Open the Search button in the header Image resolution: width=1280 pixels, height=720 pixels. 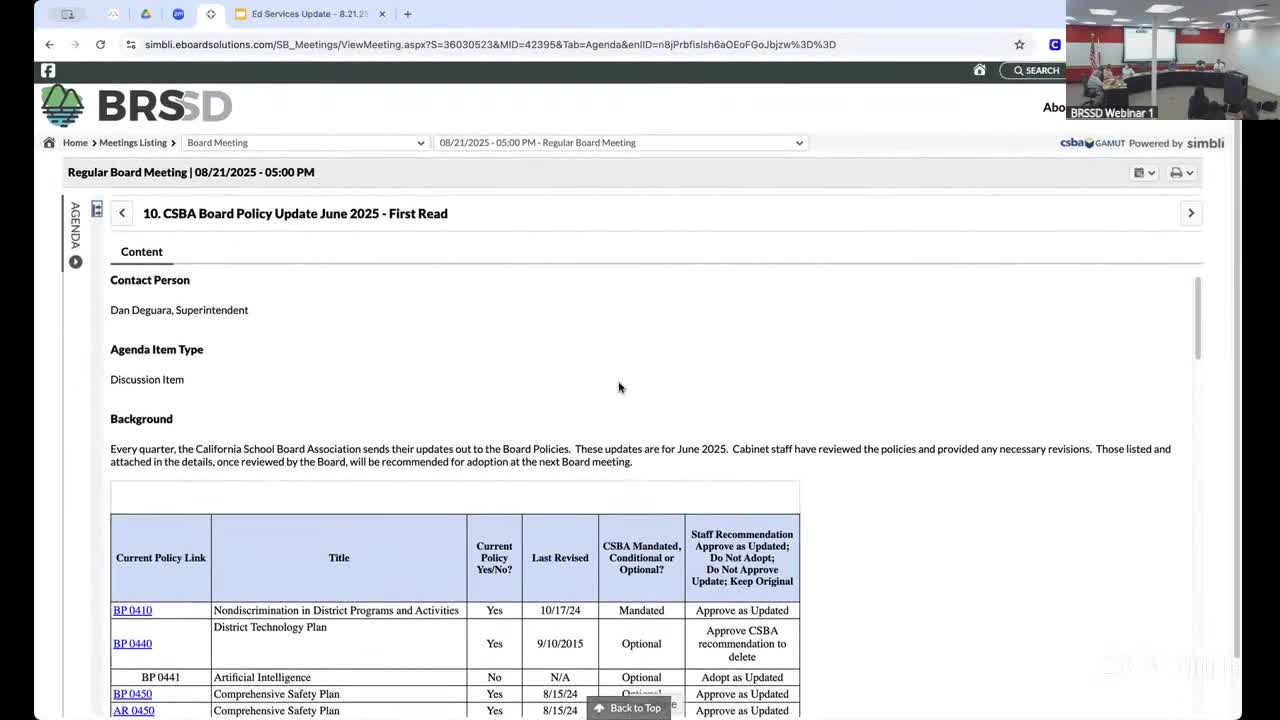[1035, 70]
